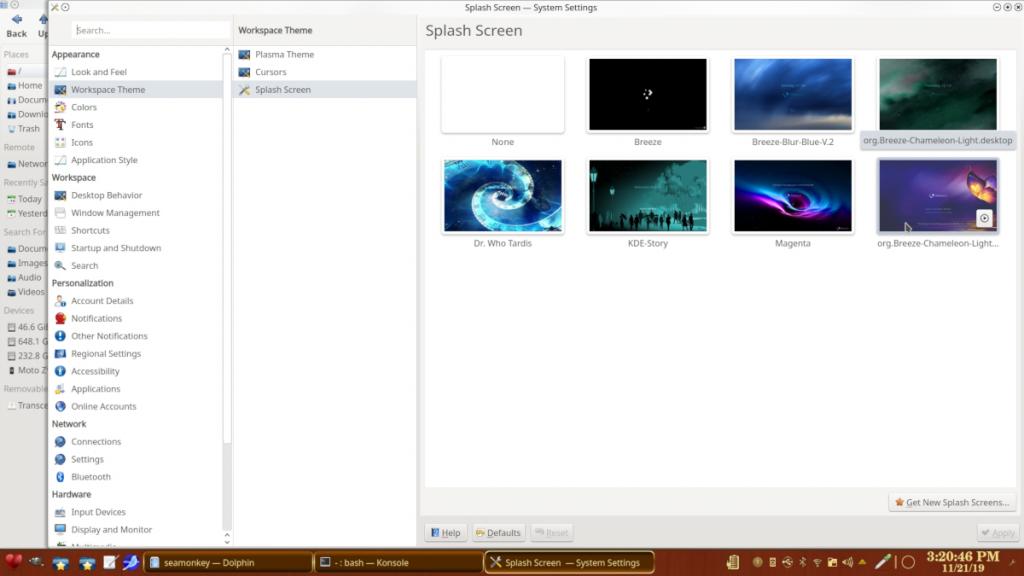Open Online Accounts settings
This screenshot has width=1024, height=576.
(103, 406)
